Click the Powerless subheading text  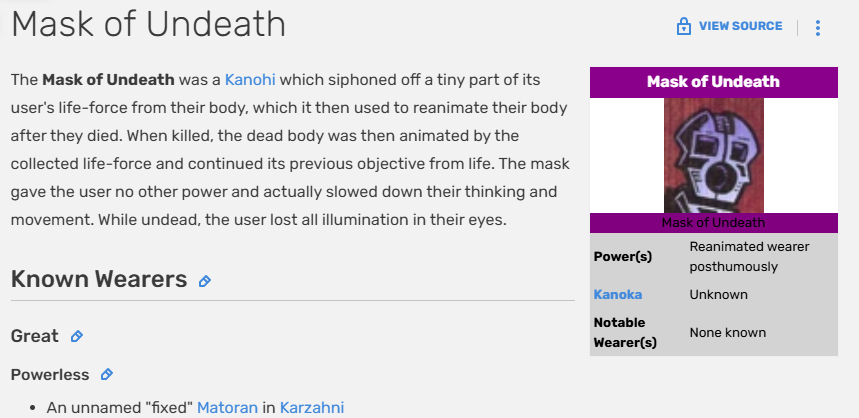(x=50, y=375)
